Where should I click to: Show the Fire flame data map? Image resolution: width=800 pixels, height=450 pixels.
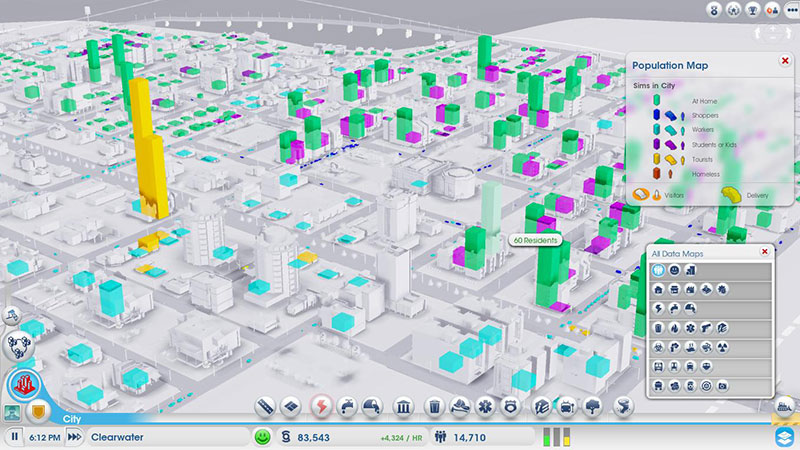coord(674,328)
